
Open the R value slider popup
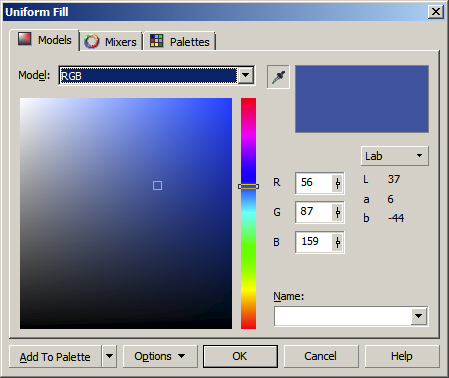point(338,183)
